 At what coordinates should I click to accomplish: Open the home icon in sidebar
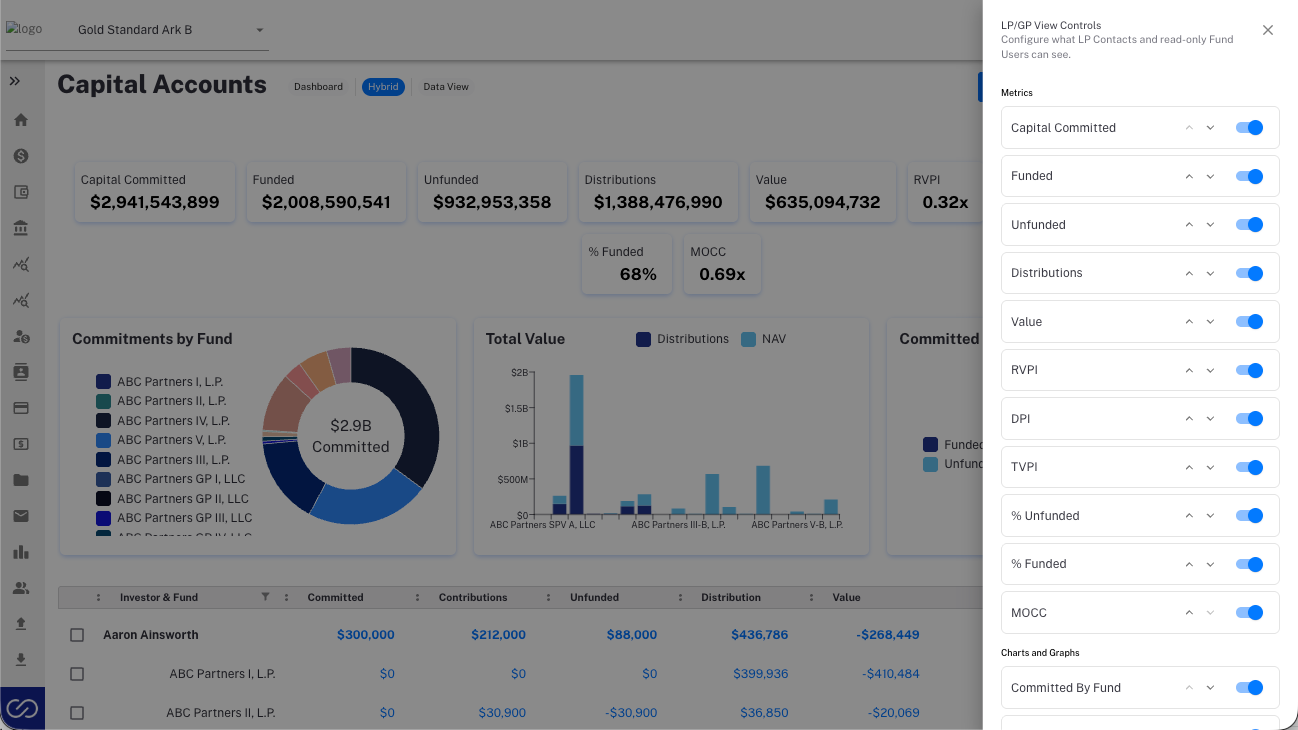(21, 120)
